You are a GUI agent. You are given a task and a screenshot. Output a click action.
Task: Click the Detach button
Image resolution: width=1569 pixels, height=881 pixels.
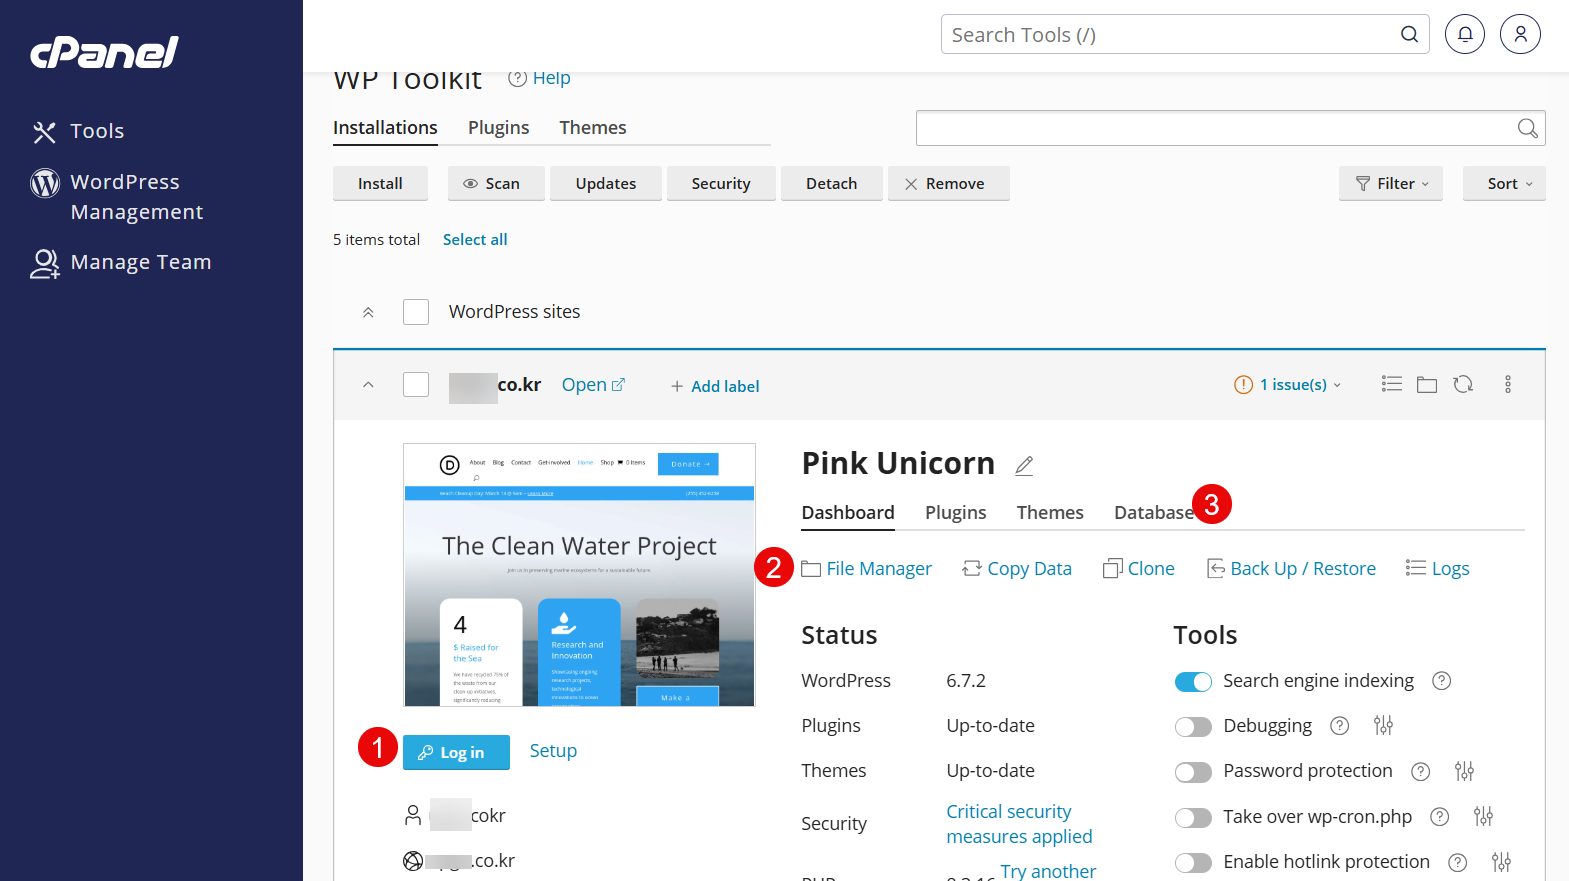[x=832, y=184]
